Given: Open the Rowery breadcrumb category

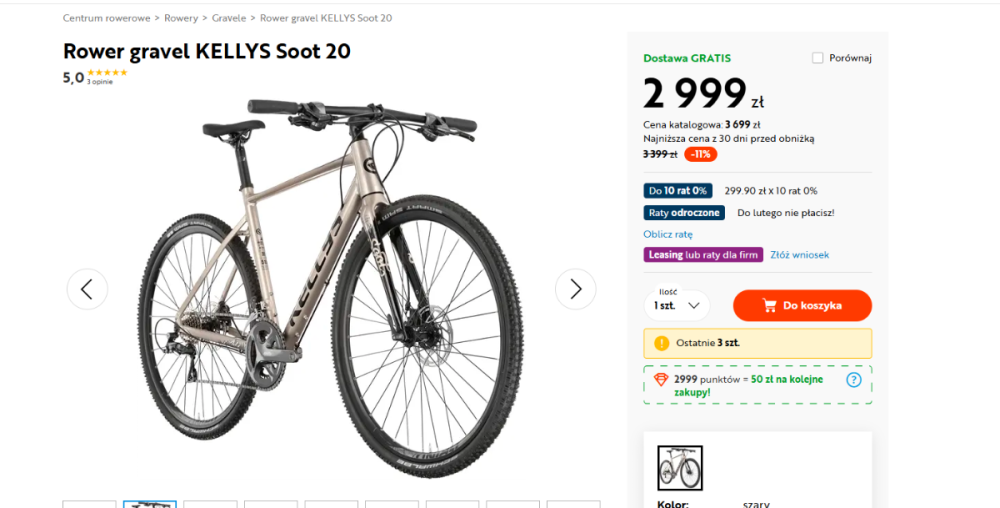Looking at the screenshot, I should coord(181,18).
